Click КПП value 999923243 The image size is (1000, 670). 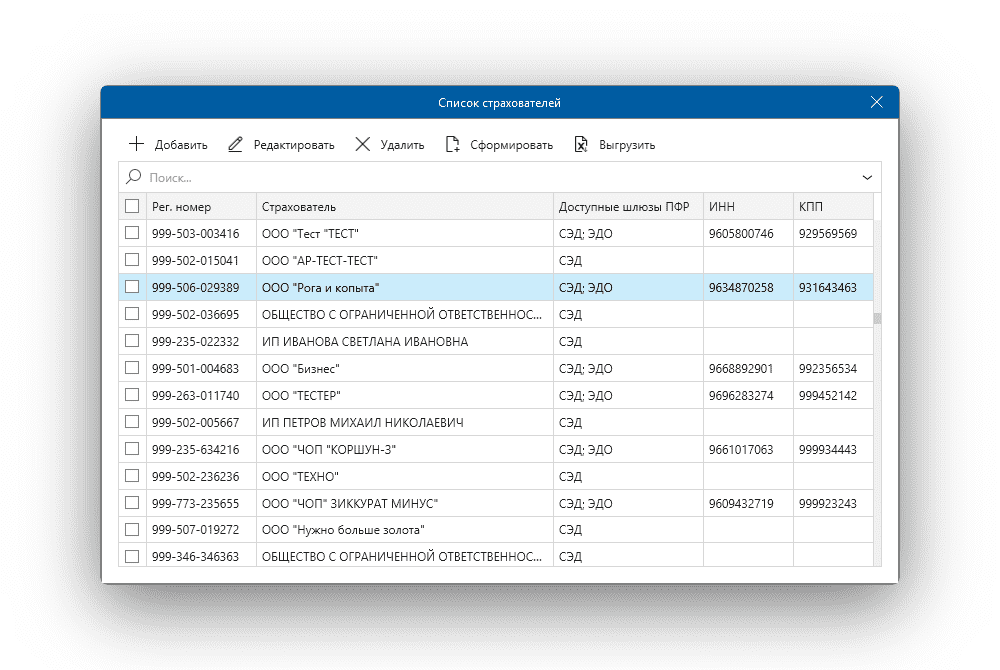coord(828,504)
